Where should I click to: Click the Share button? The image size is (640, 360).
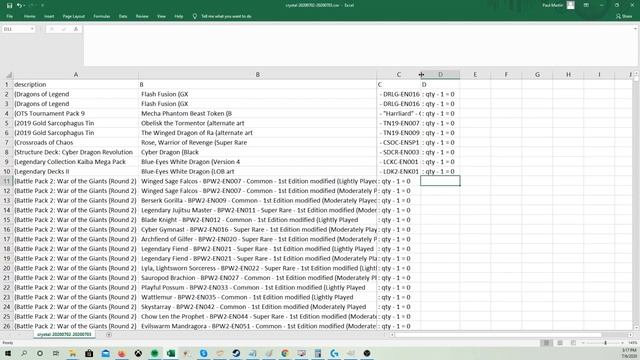click(x=624, y=16)
